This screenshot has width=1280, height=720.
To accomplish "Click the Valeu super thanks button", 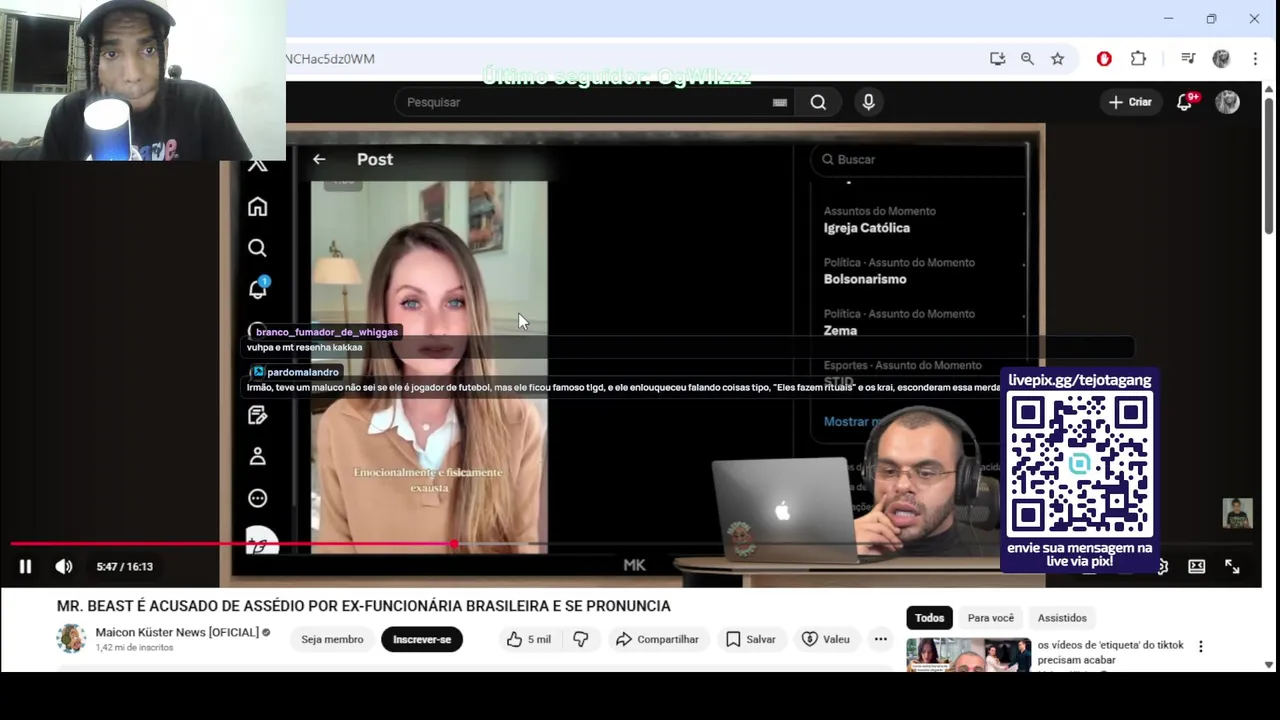I will 826,639.
